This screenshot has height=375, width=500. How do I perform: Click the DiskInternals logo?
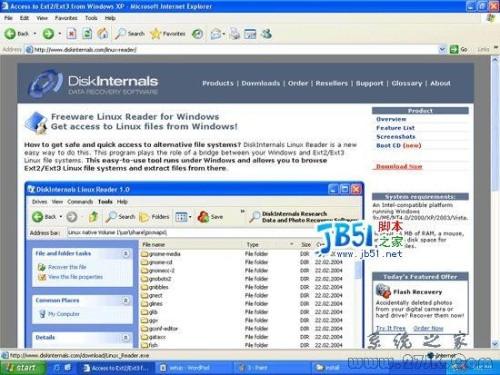click(x=93, y=84)
